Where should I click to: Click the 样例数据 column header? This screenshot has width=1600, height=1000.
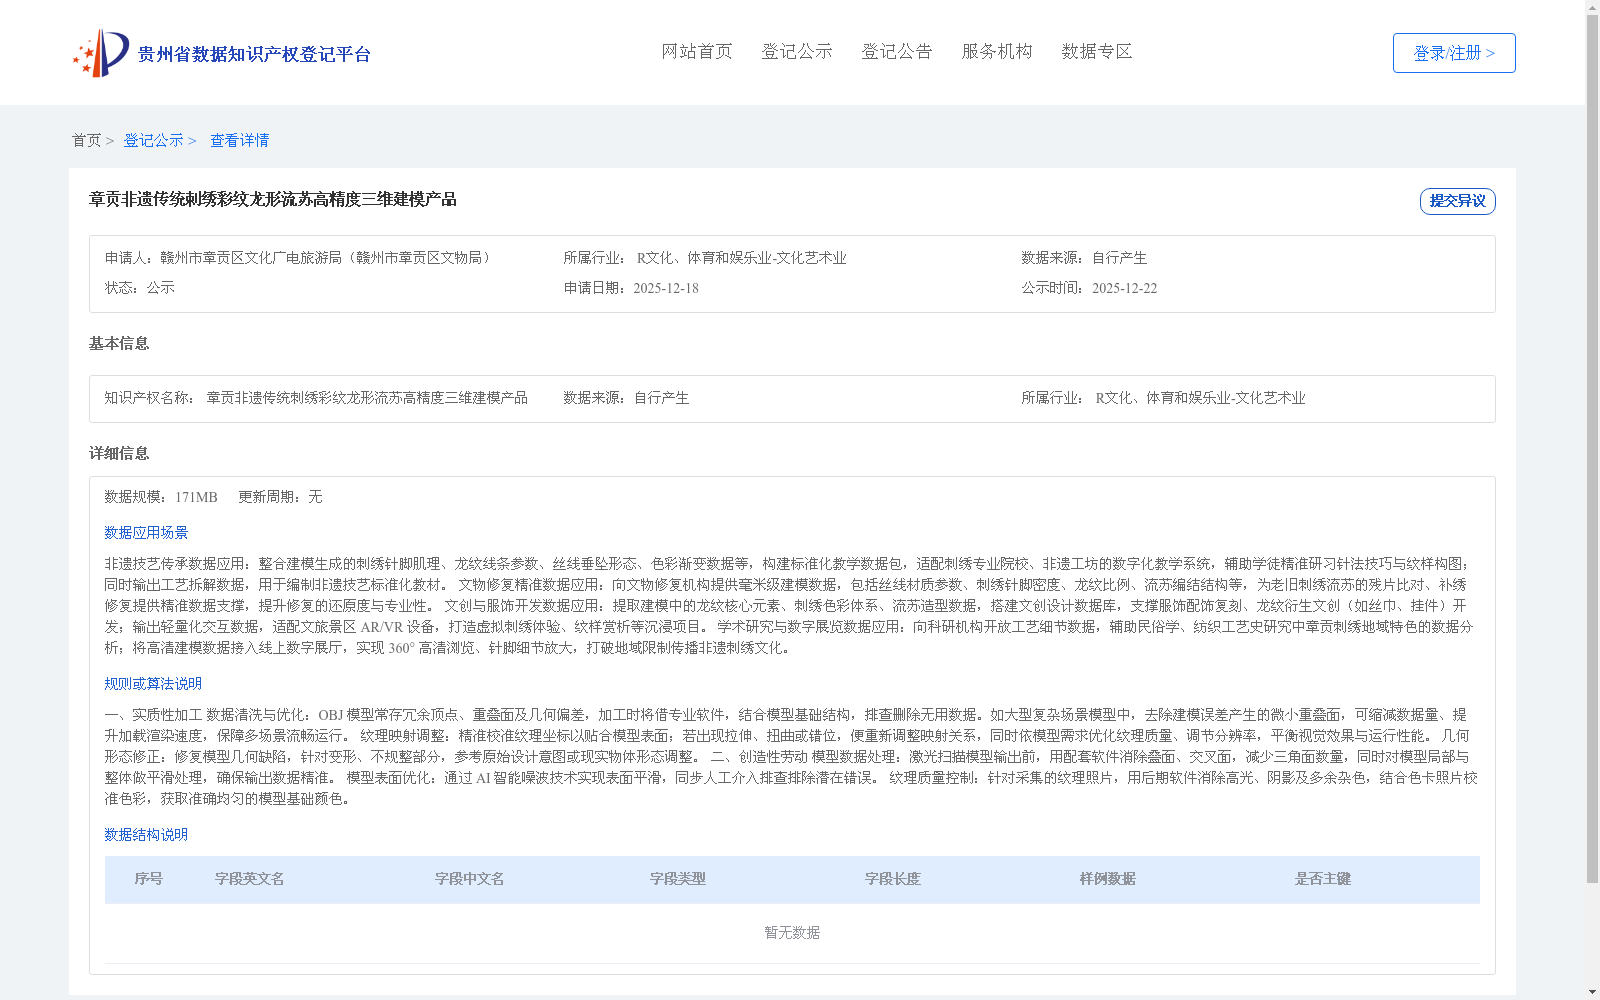tap(1108, 879)
